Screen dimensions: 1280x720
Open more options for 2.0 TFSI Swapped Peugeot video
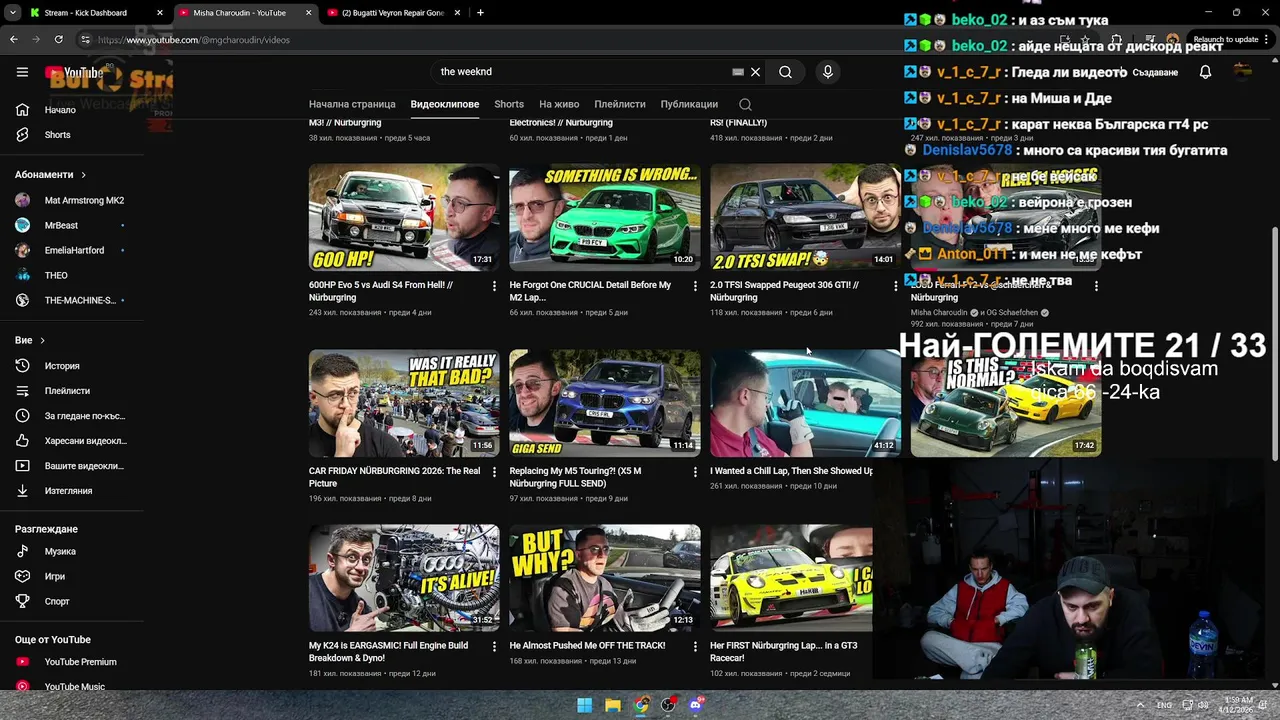pos(895,286)
